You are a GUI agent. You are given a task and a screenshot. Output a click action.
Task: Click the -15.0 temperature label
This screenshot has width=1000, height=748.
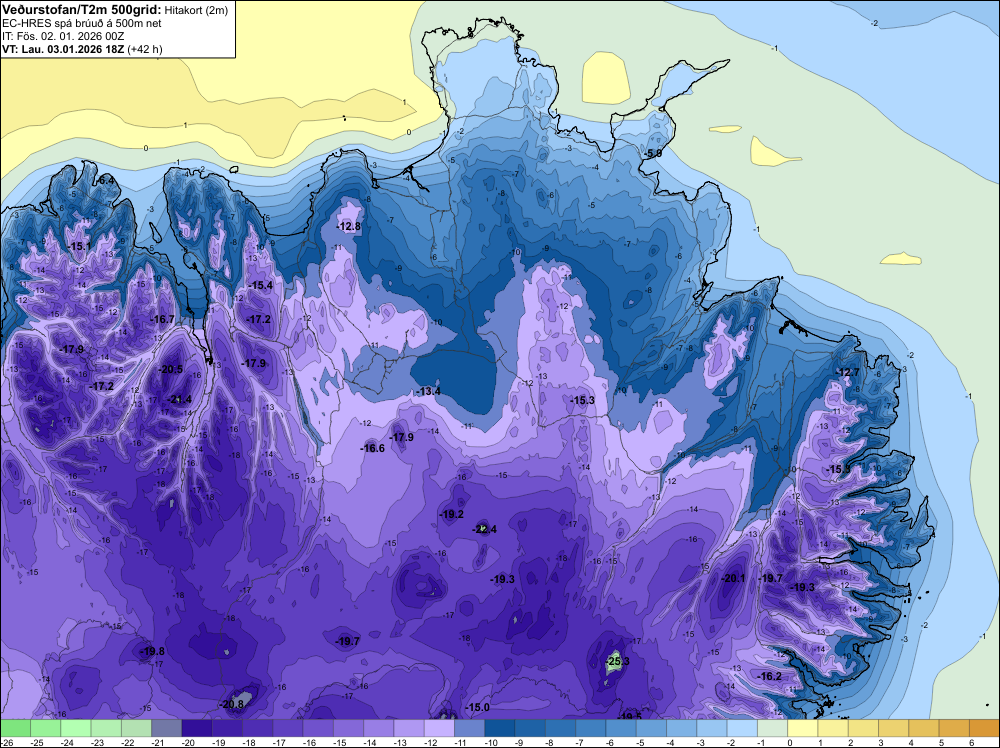coord(478,707)
